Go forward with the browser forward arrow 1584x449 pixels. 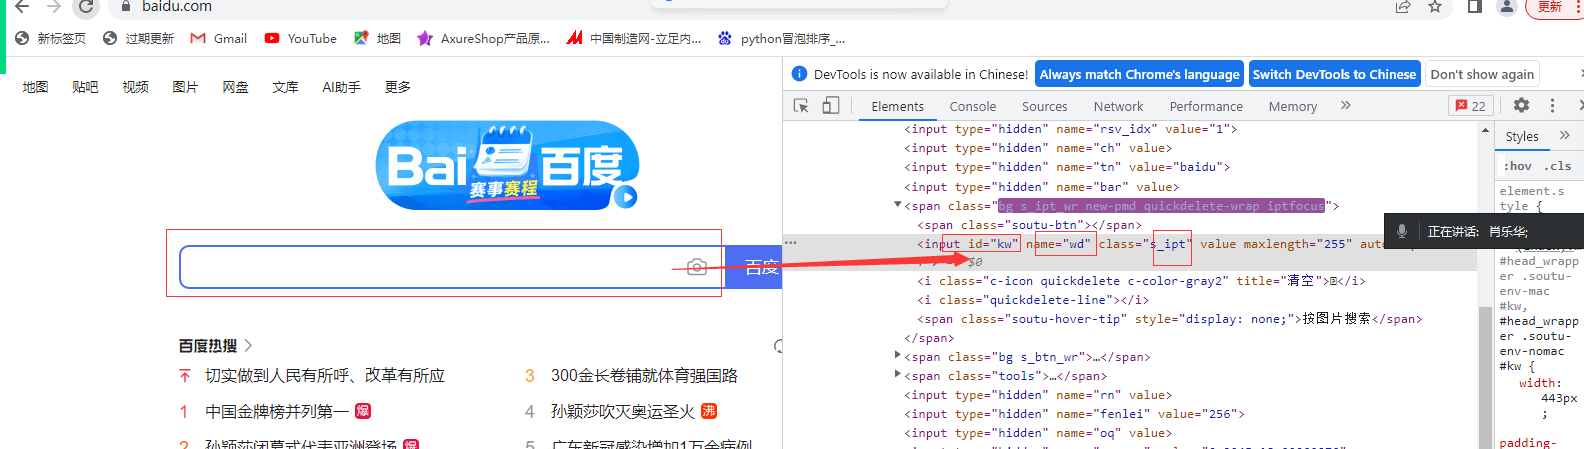pyautogui.click(x=54, y=7)
